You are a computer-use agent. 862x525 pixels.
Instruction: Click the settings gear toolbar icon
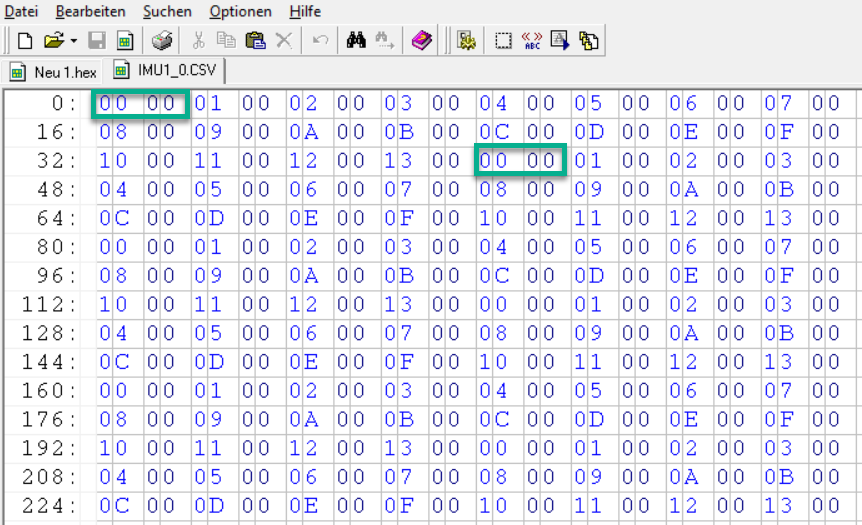[466, 41]
